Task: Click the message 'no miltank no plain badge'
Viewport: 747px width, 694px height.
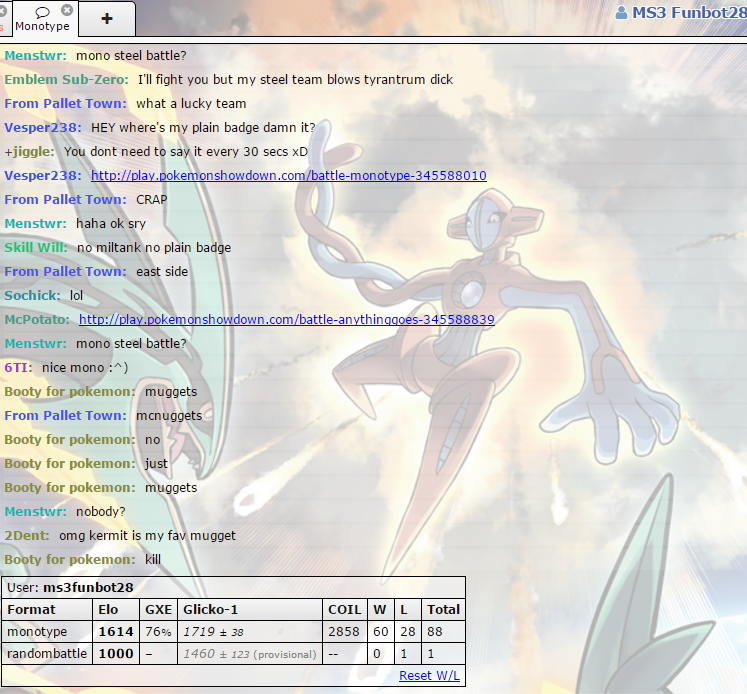Action: (x=154, y=248)
